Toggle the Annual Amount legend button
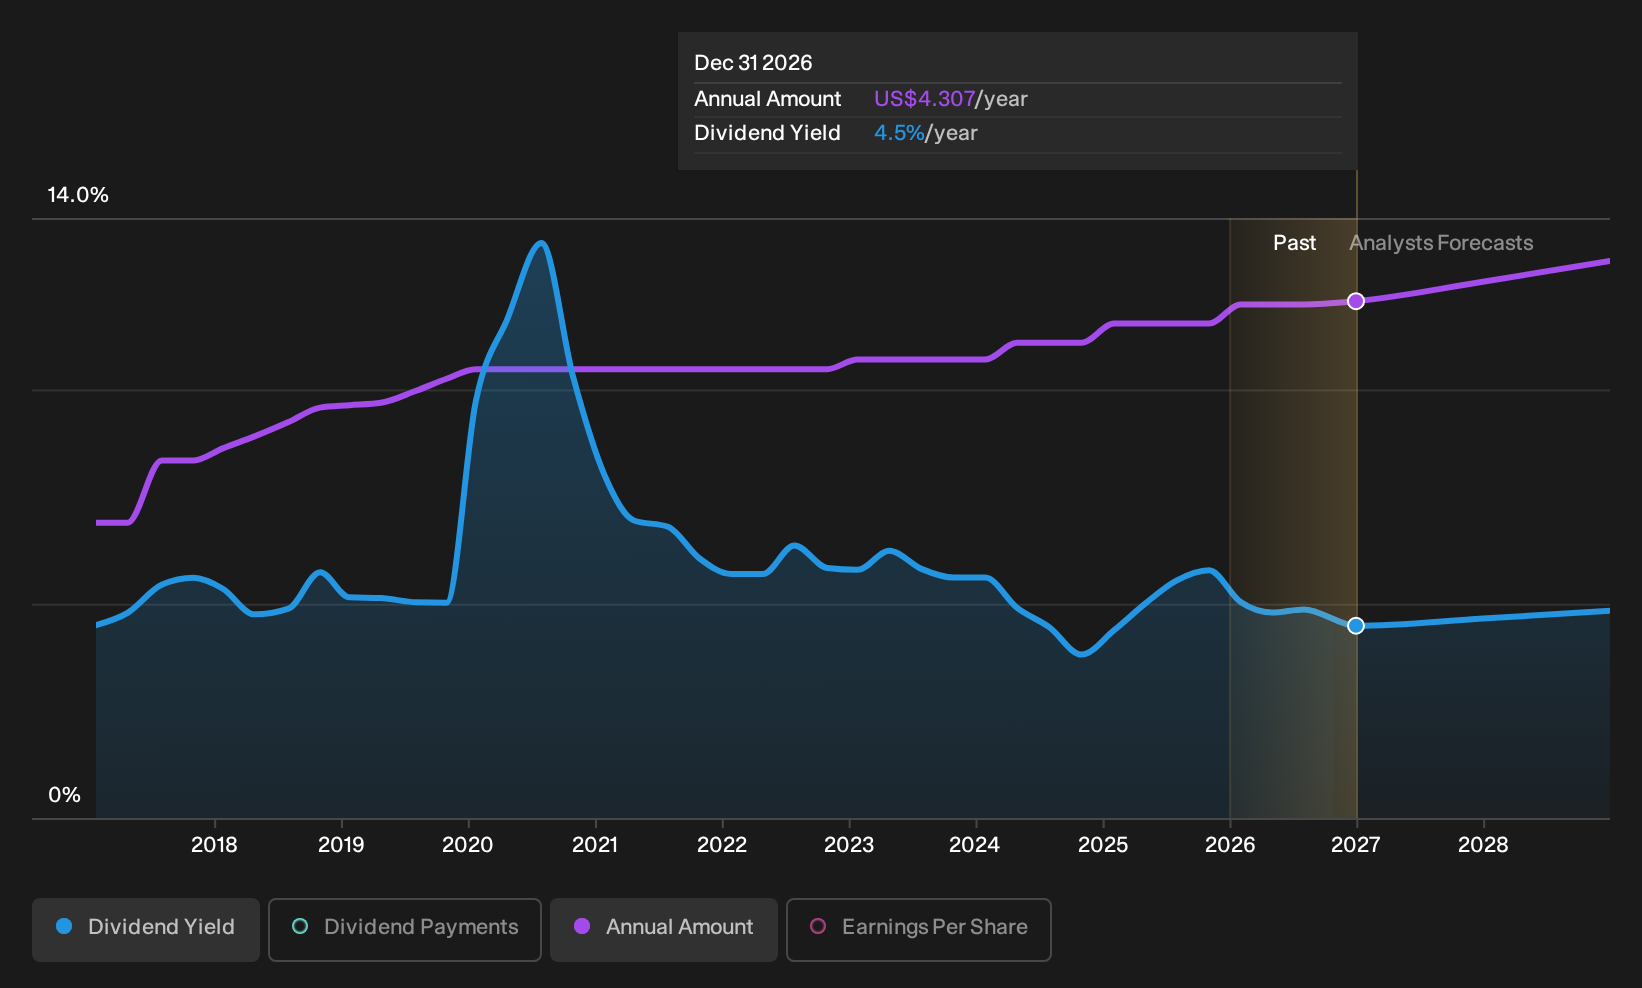 tap(664, 929)
